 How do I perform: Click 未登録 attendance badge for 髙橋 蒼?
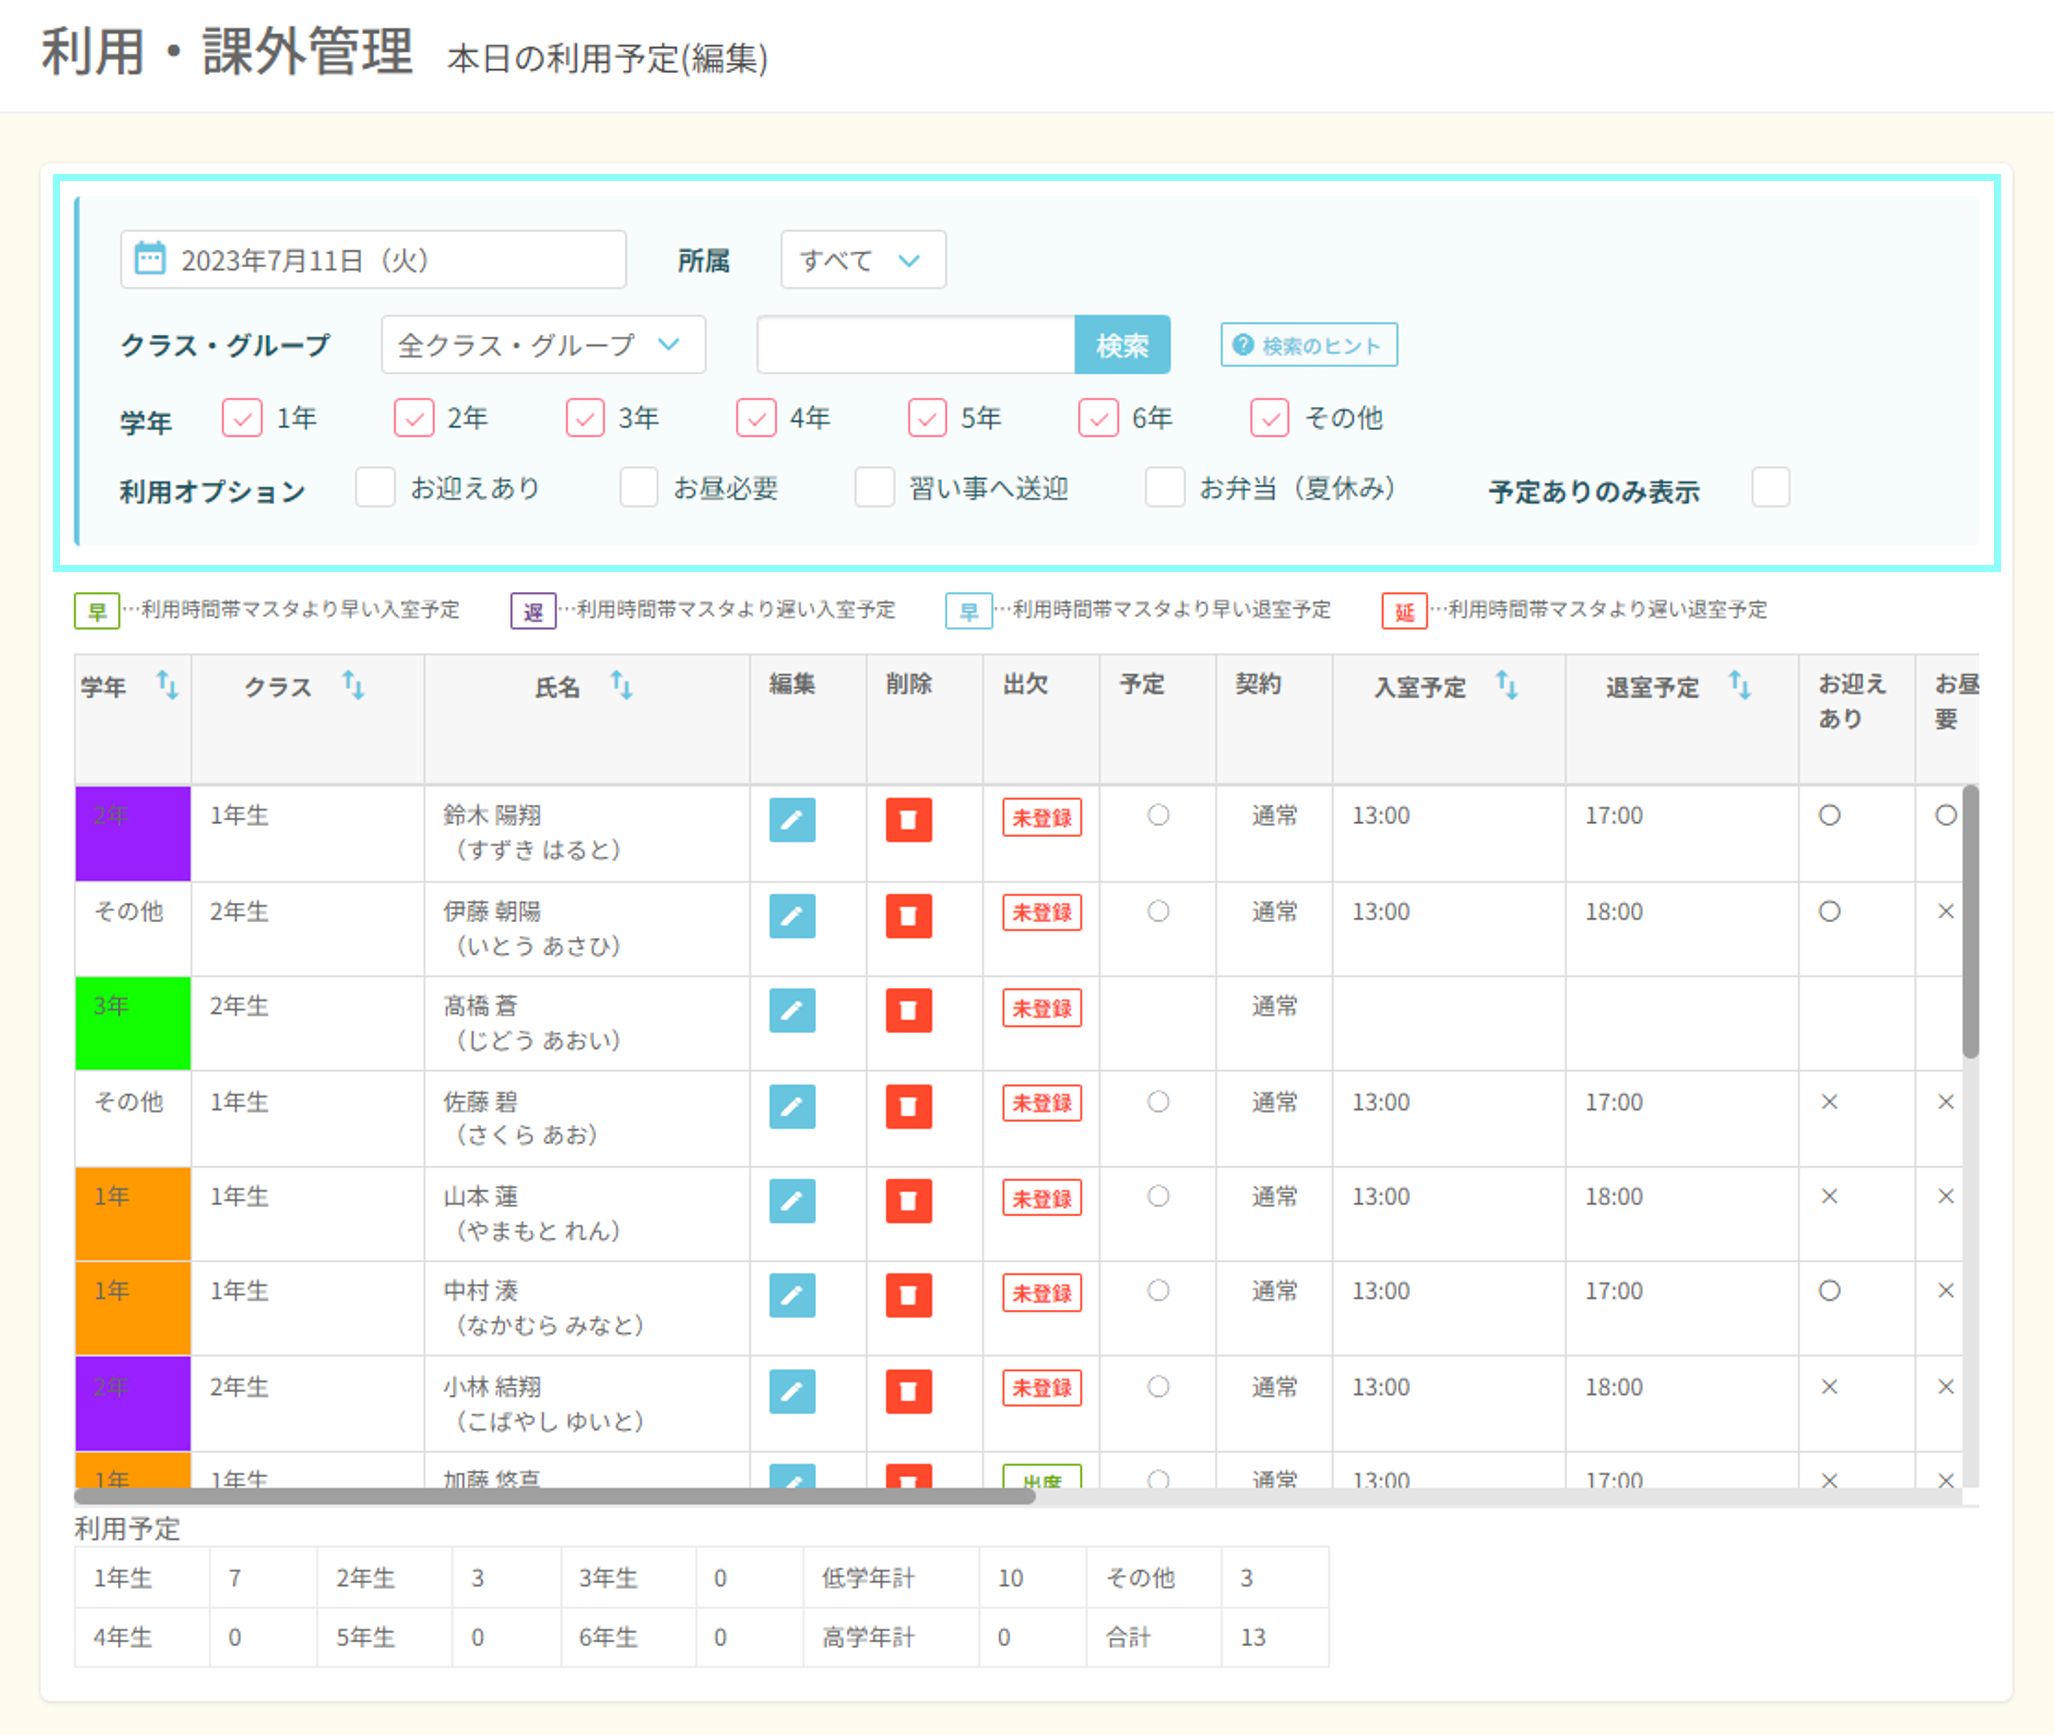coord(1042,1009)
